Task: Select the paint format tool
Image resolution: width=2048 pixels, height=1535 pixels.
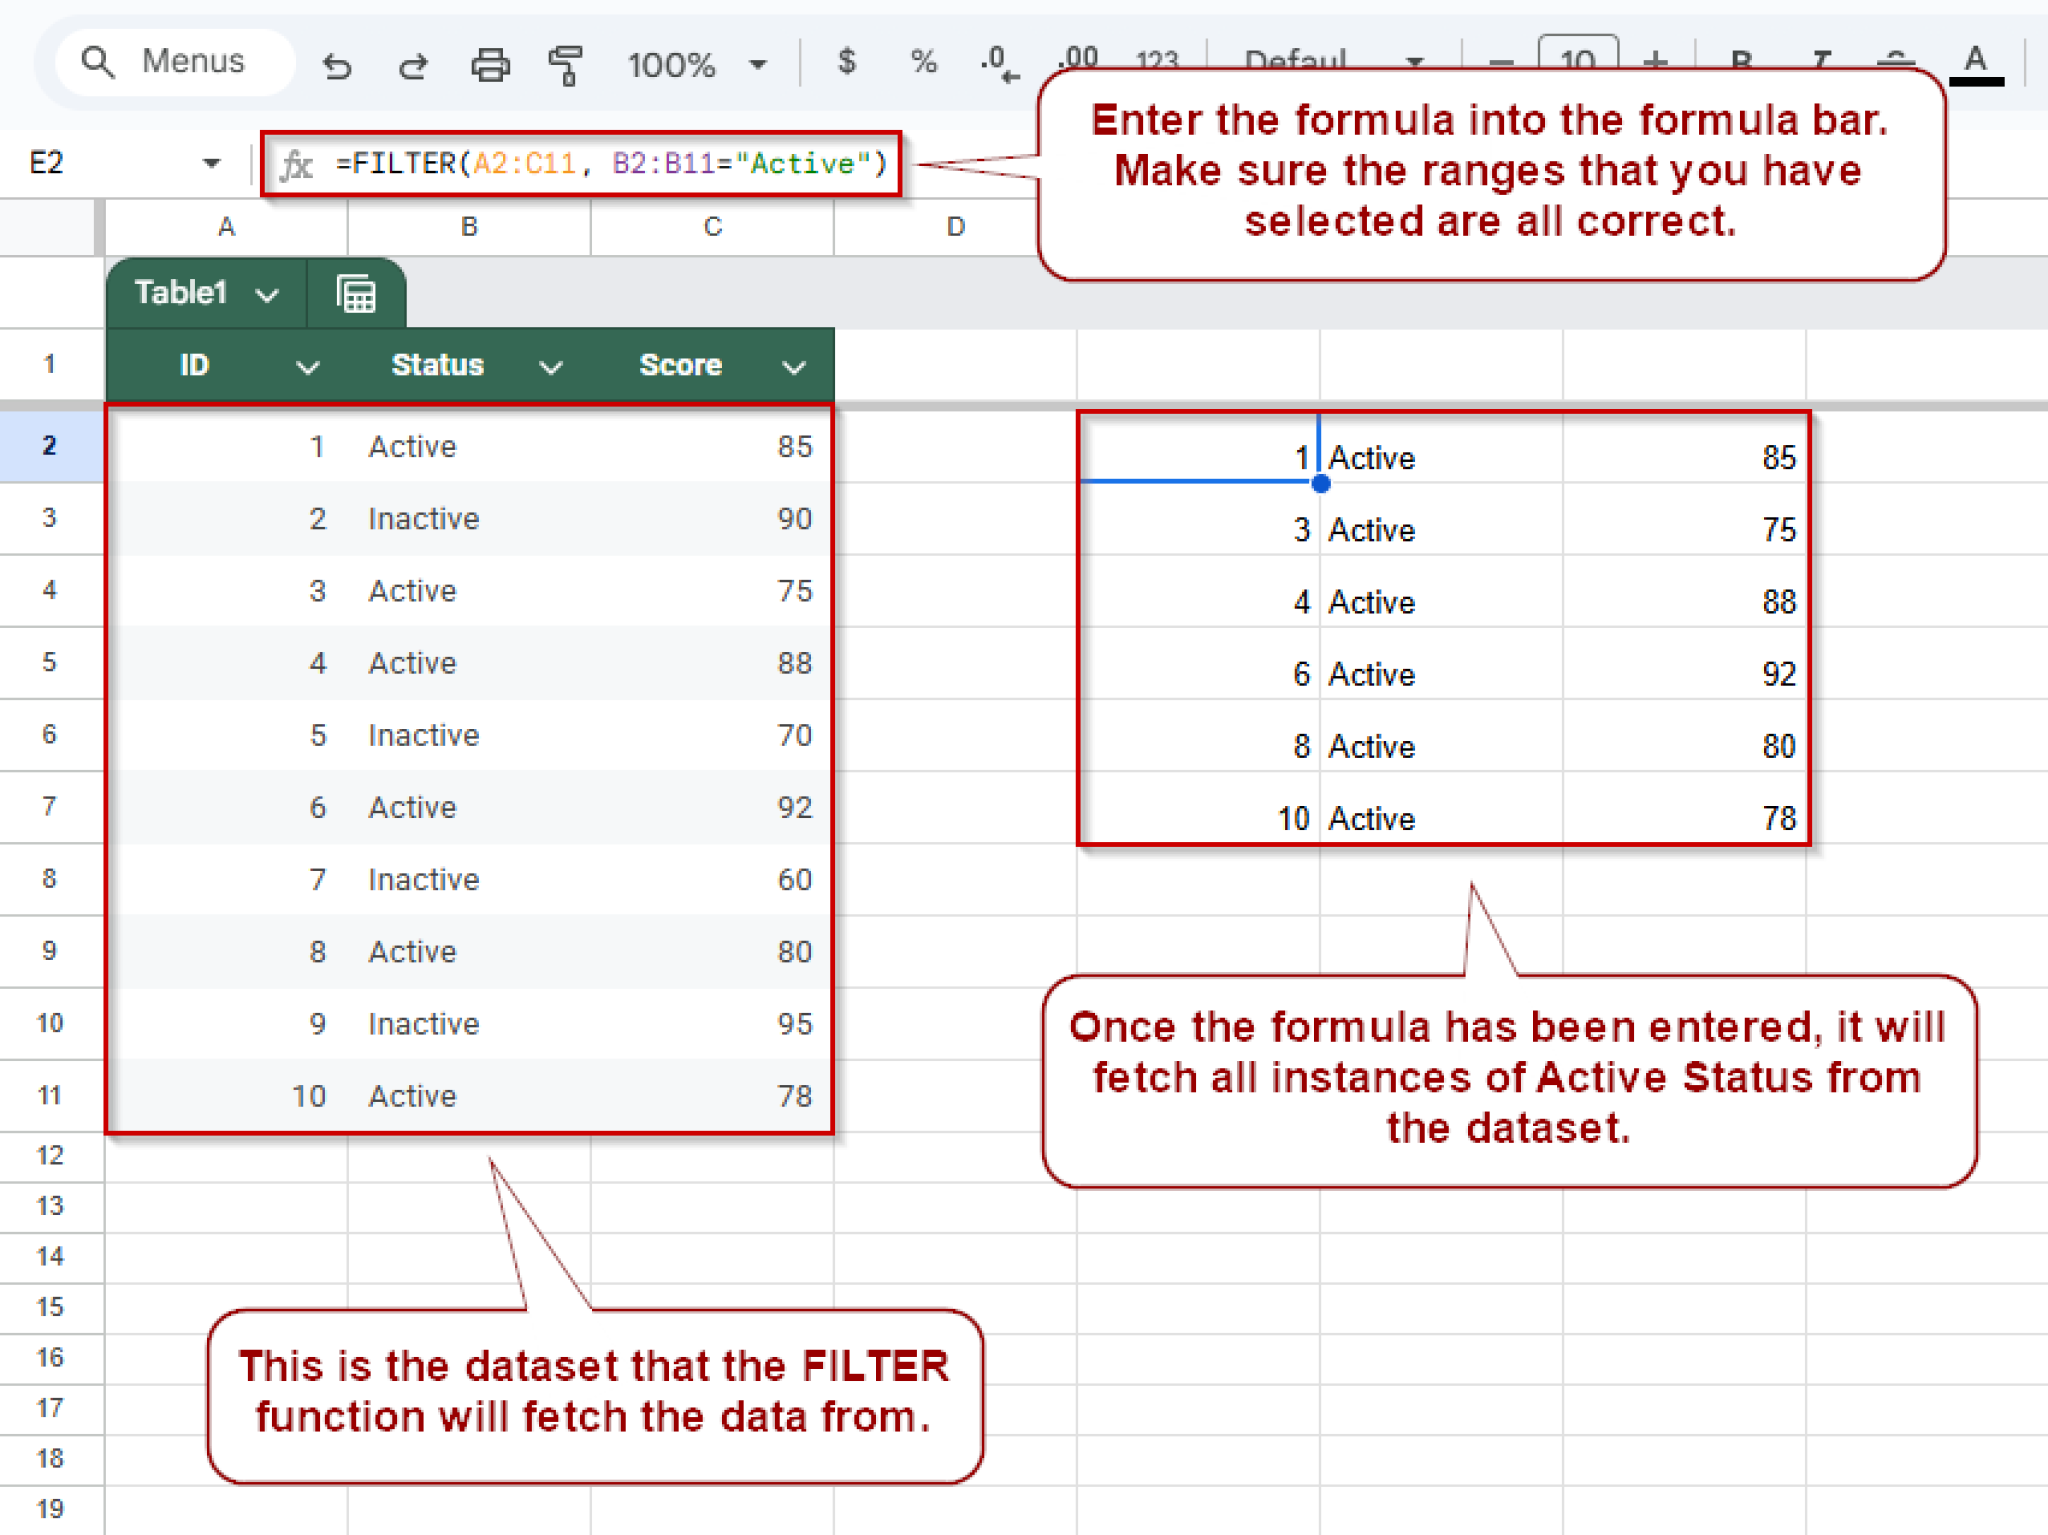Action: [565, 63]
